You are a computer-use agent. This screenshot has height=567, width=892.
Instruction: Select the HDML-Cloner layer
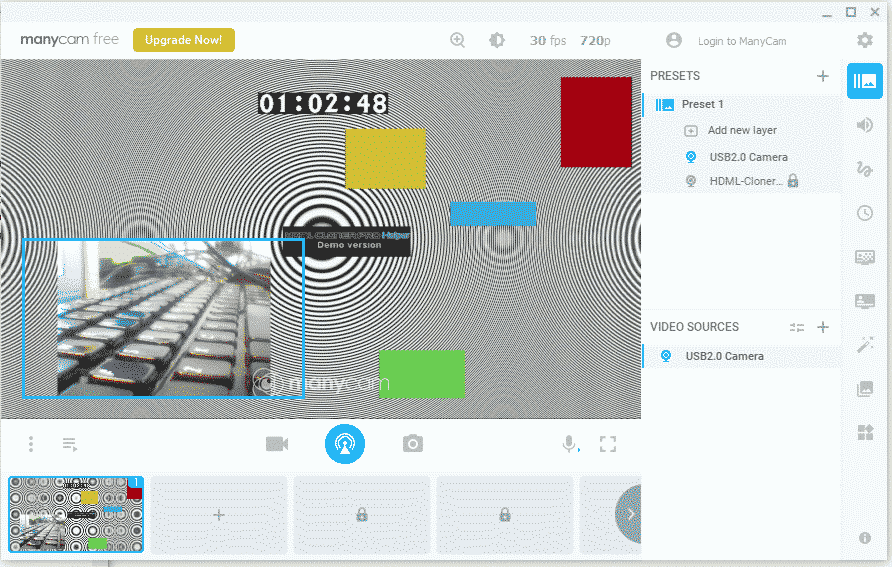coord(746,181)
